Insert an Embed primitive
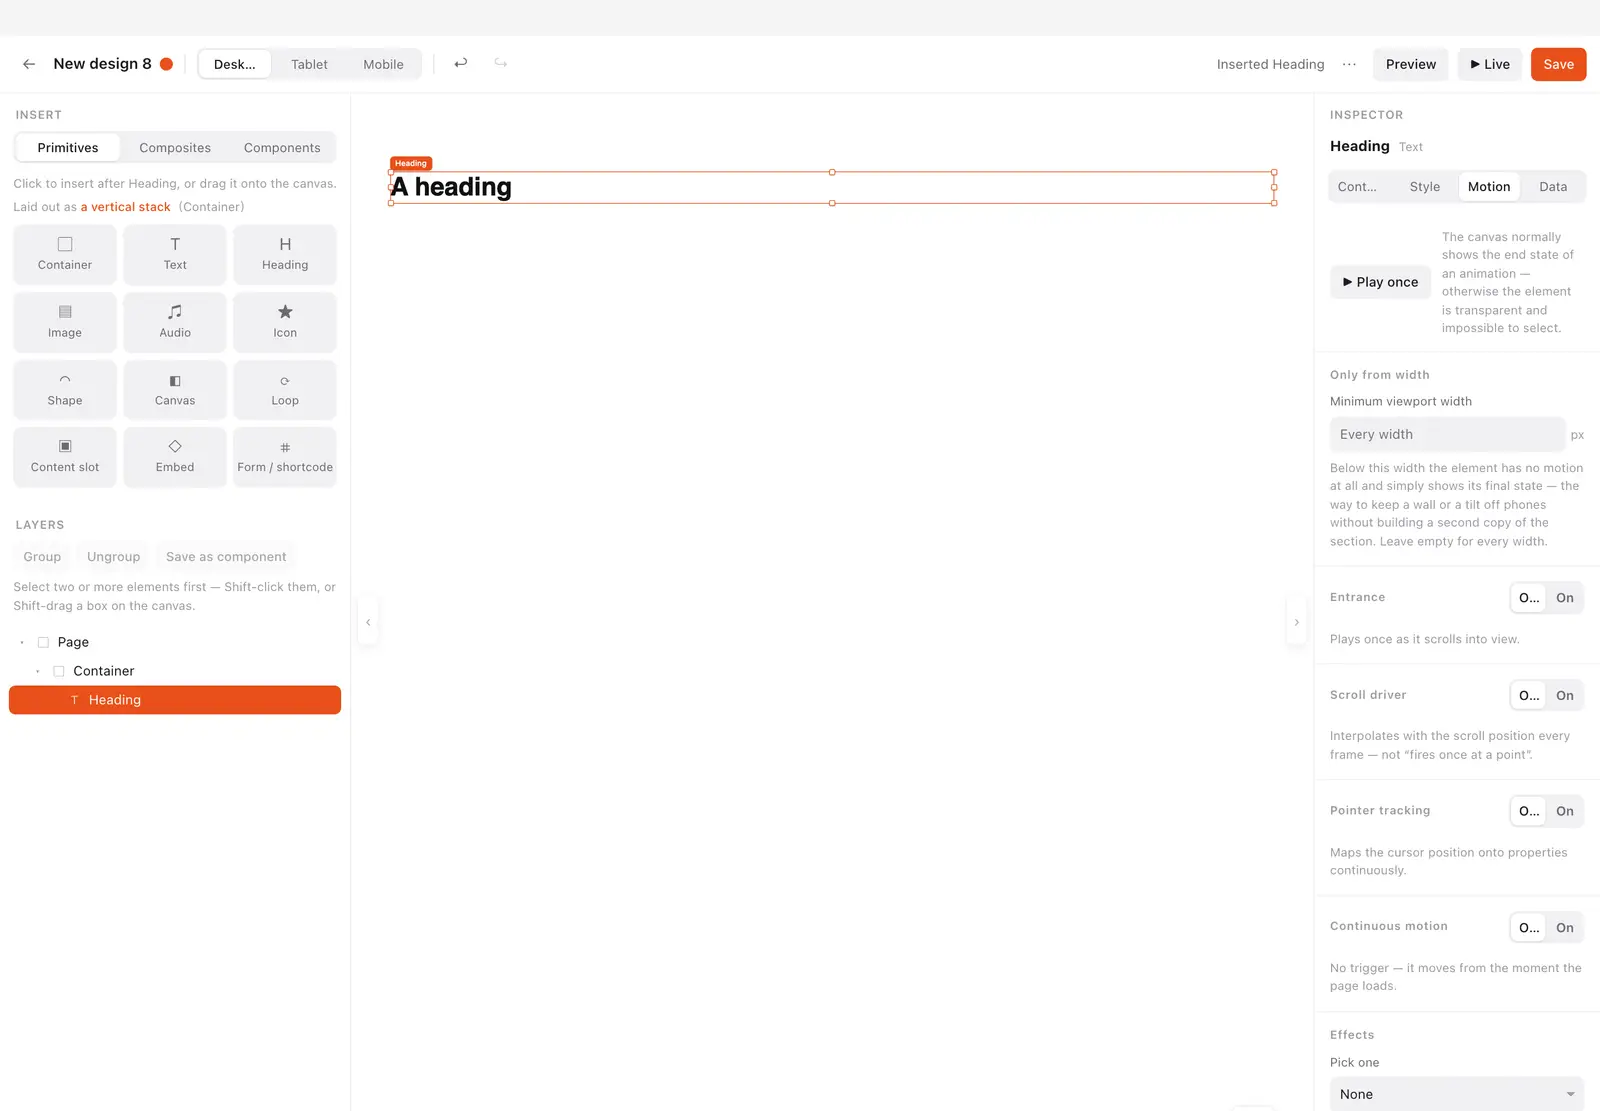 point(175,457)
